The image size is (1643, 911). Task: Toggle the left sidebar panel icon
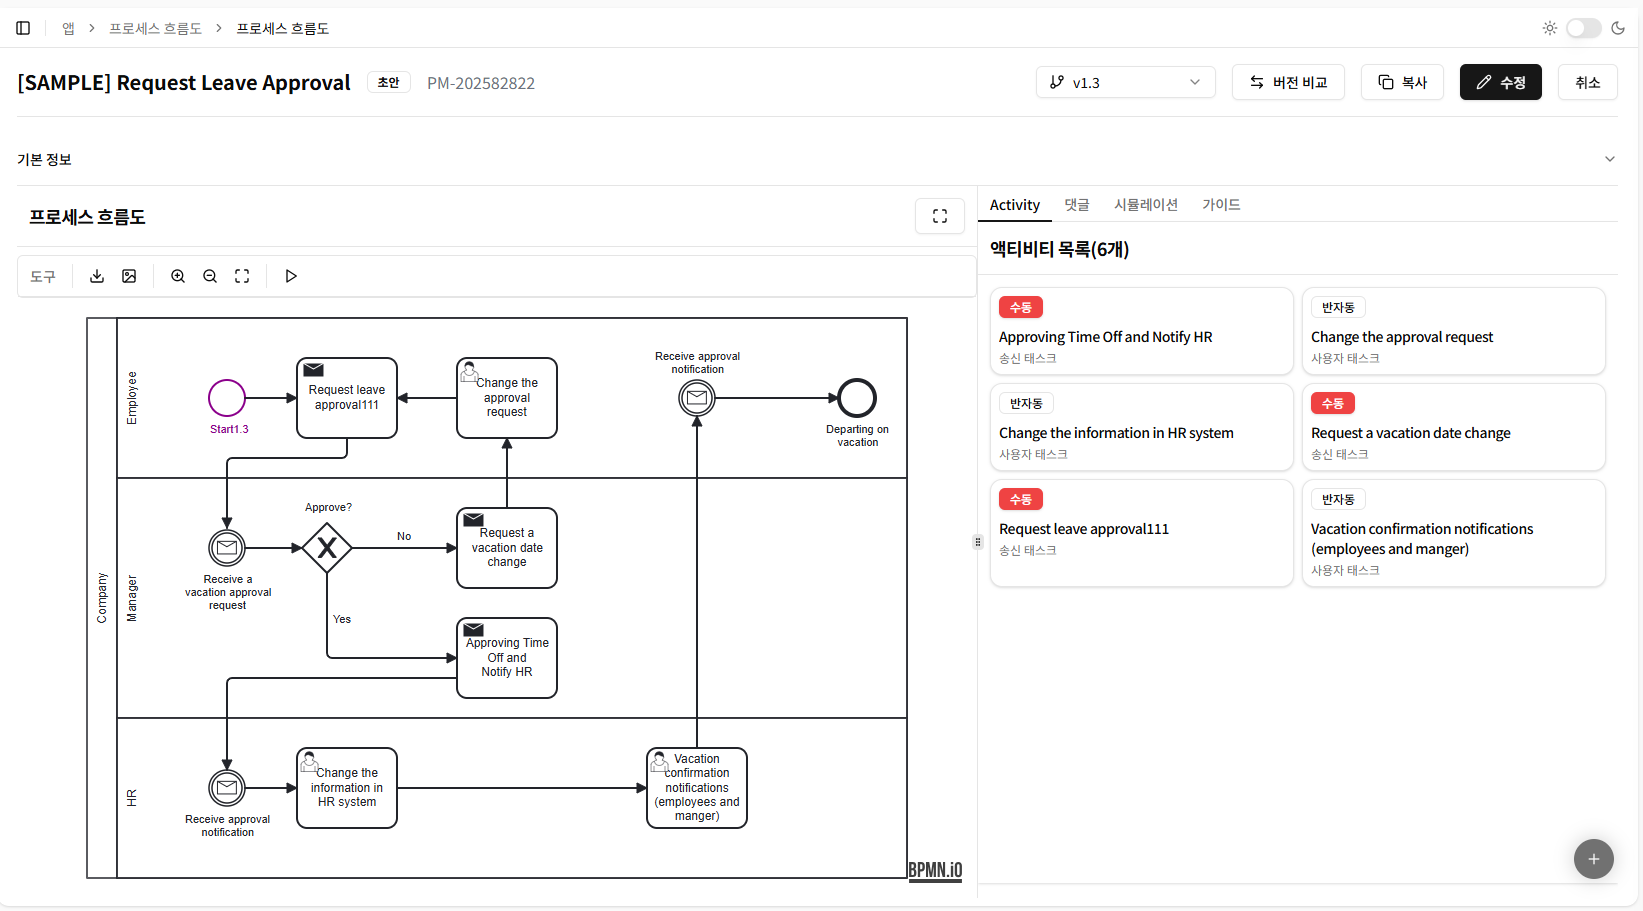tap(23, 28)
